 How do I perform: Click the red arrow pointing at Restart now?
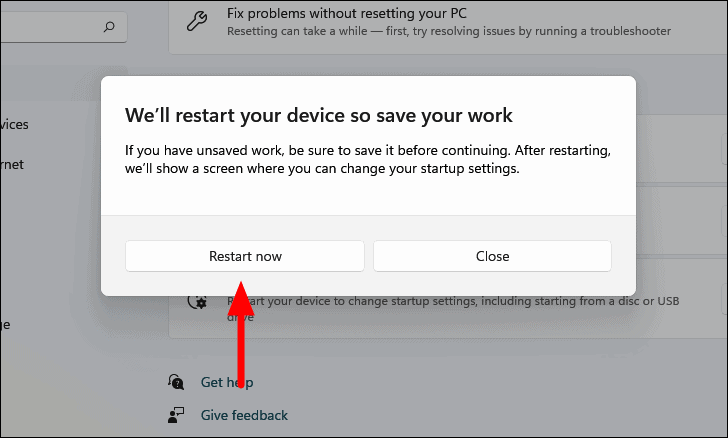point(241,334)
